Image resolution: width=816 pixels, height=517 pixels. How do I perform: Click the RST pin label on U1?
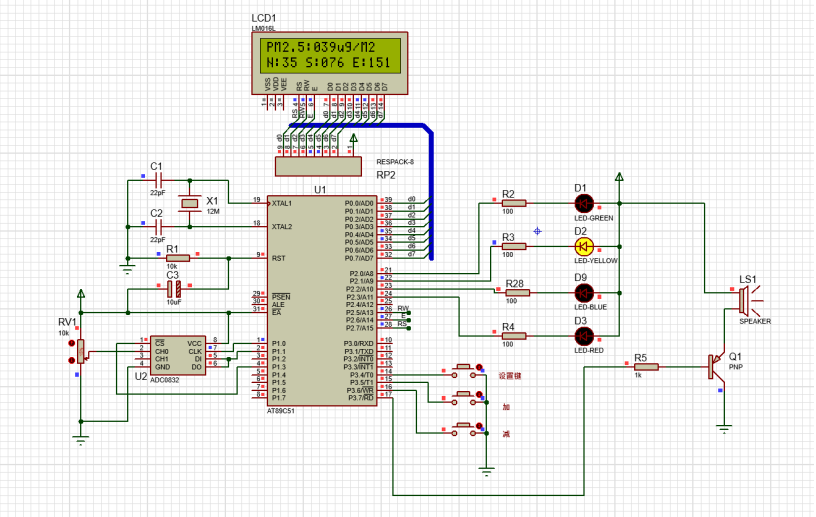[x=278, y=258]
